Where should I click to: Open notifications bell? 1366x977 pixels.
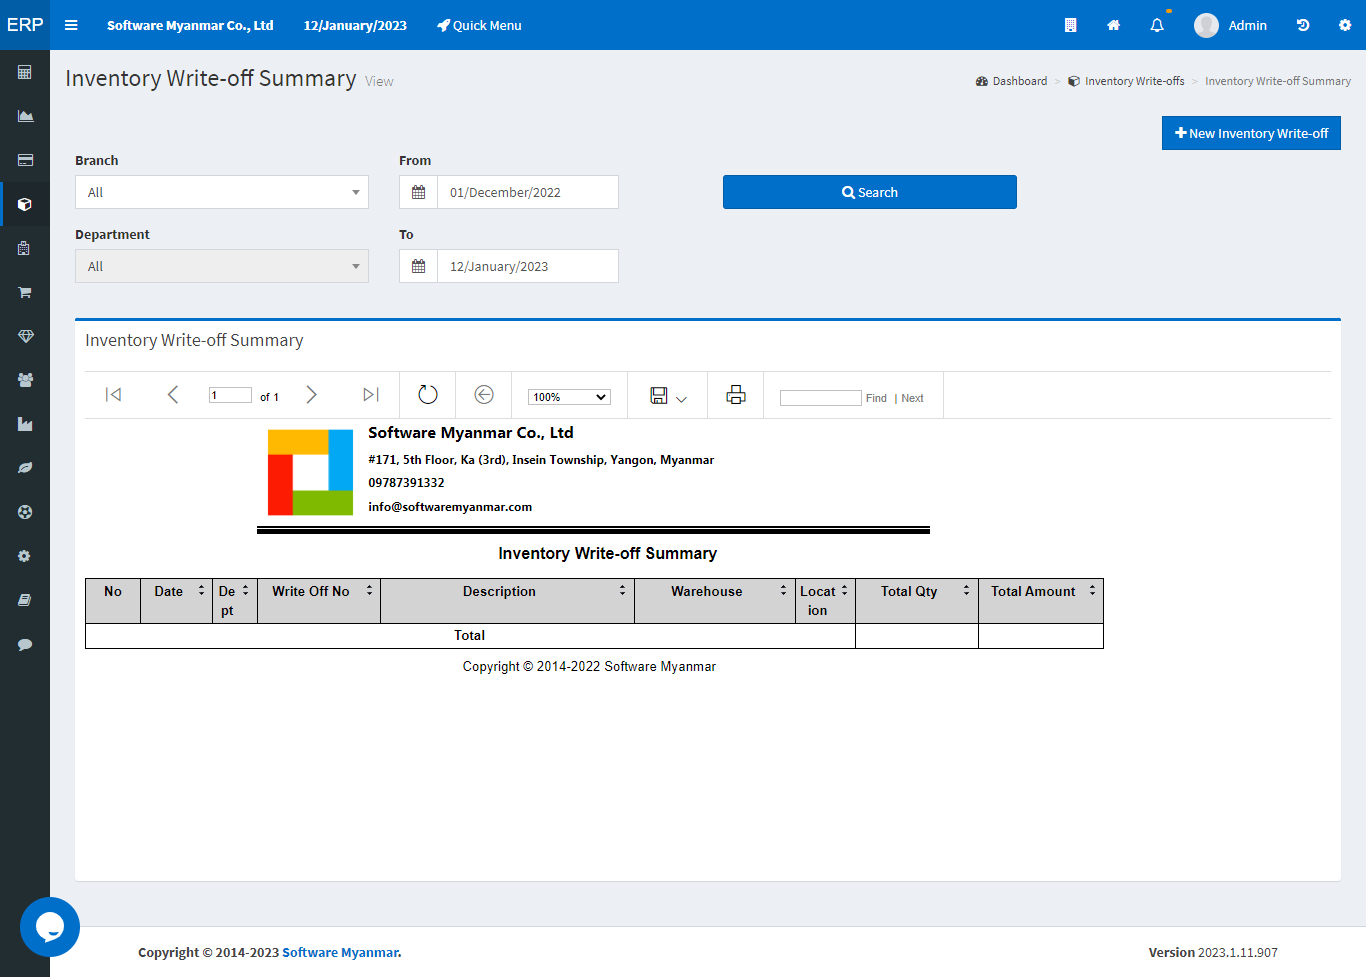1157,25
